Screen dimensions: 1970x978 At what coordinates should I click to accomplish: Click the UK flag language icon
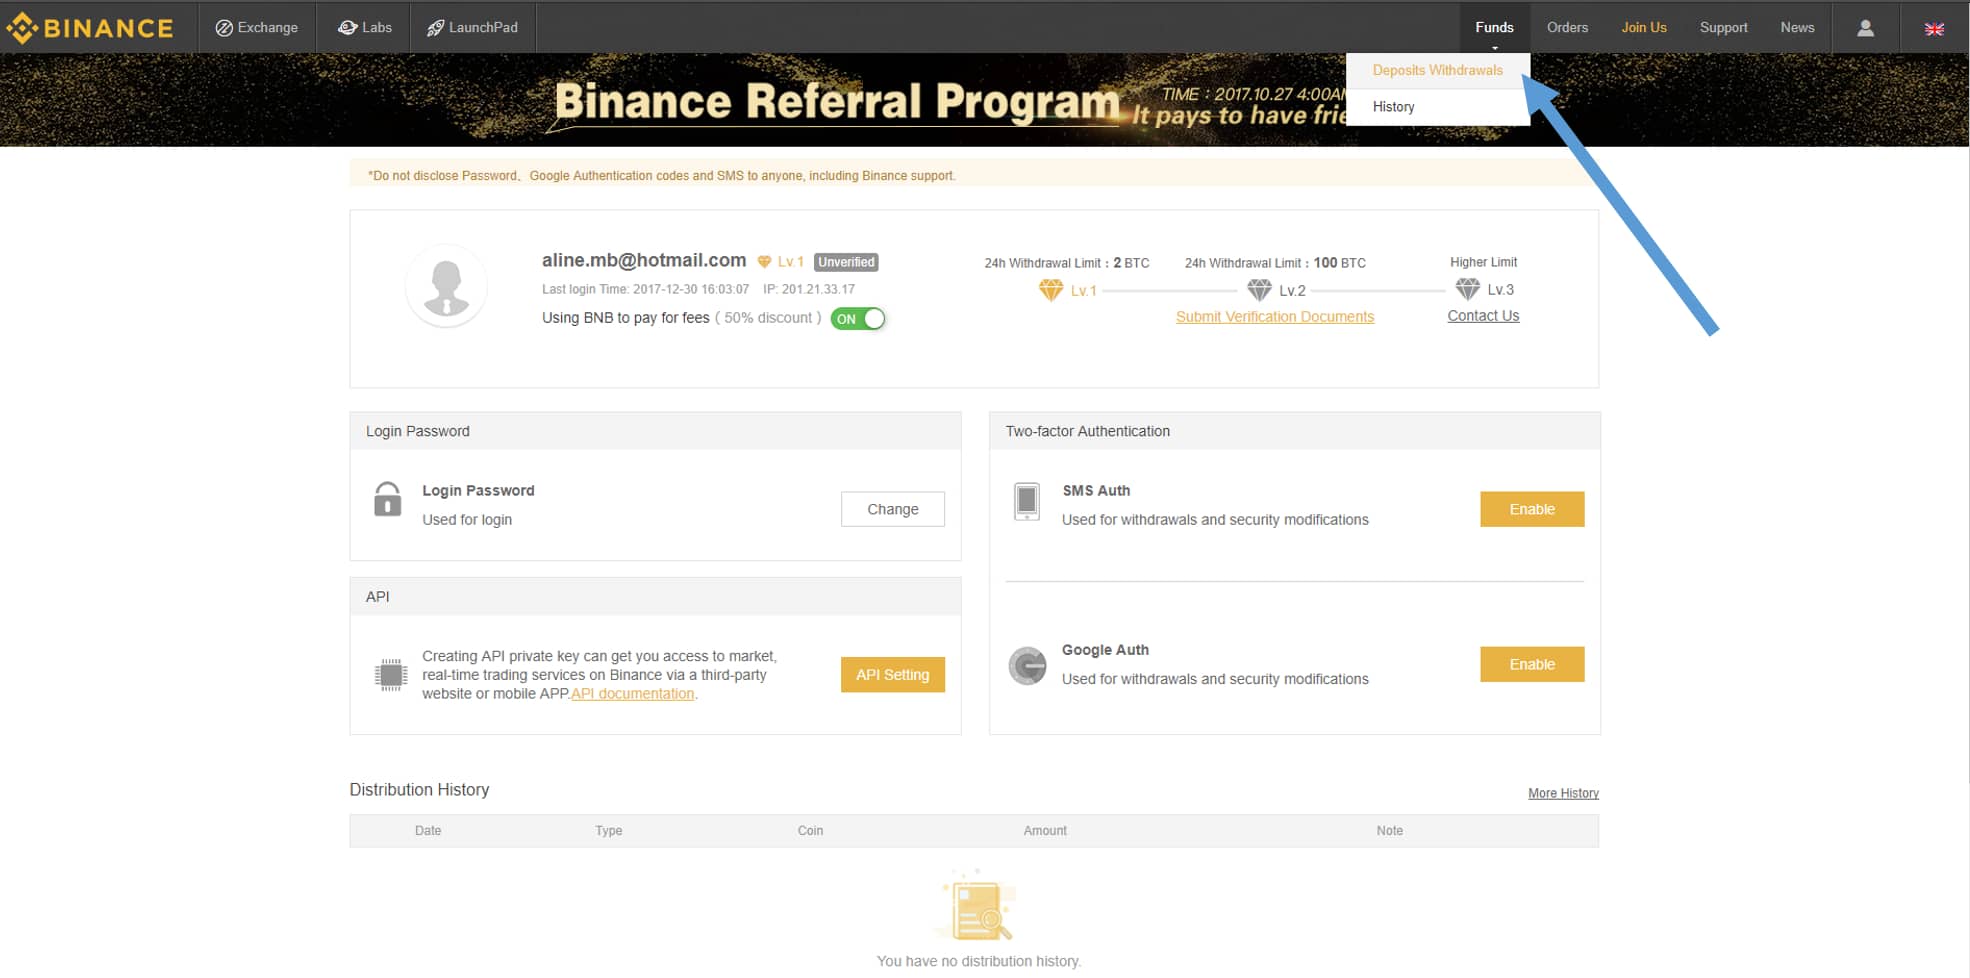(1934, 29)
